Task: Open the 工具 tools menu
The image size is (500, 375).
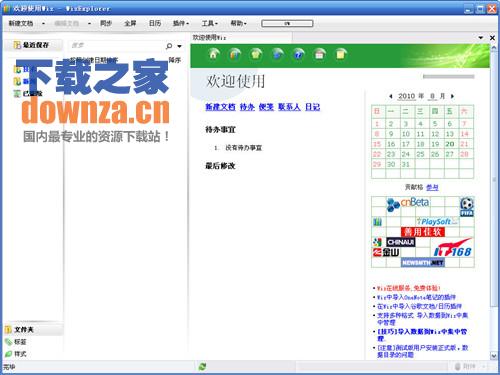Action: [209, 23]
